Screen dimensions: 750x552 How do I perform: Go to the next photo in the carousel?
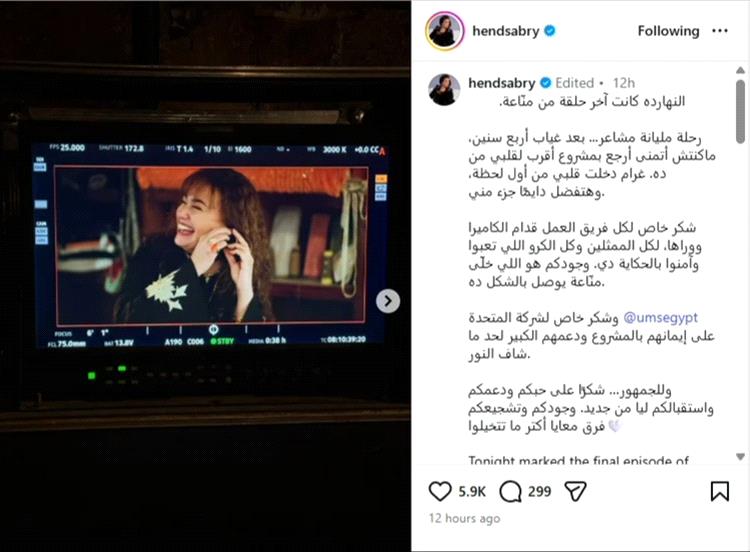coord(387,301)
